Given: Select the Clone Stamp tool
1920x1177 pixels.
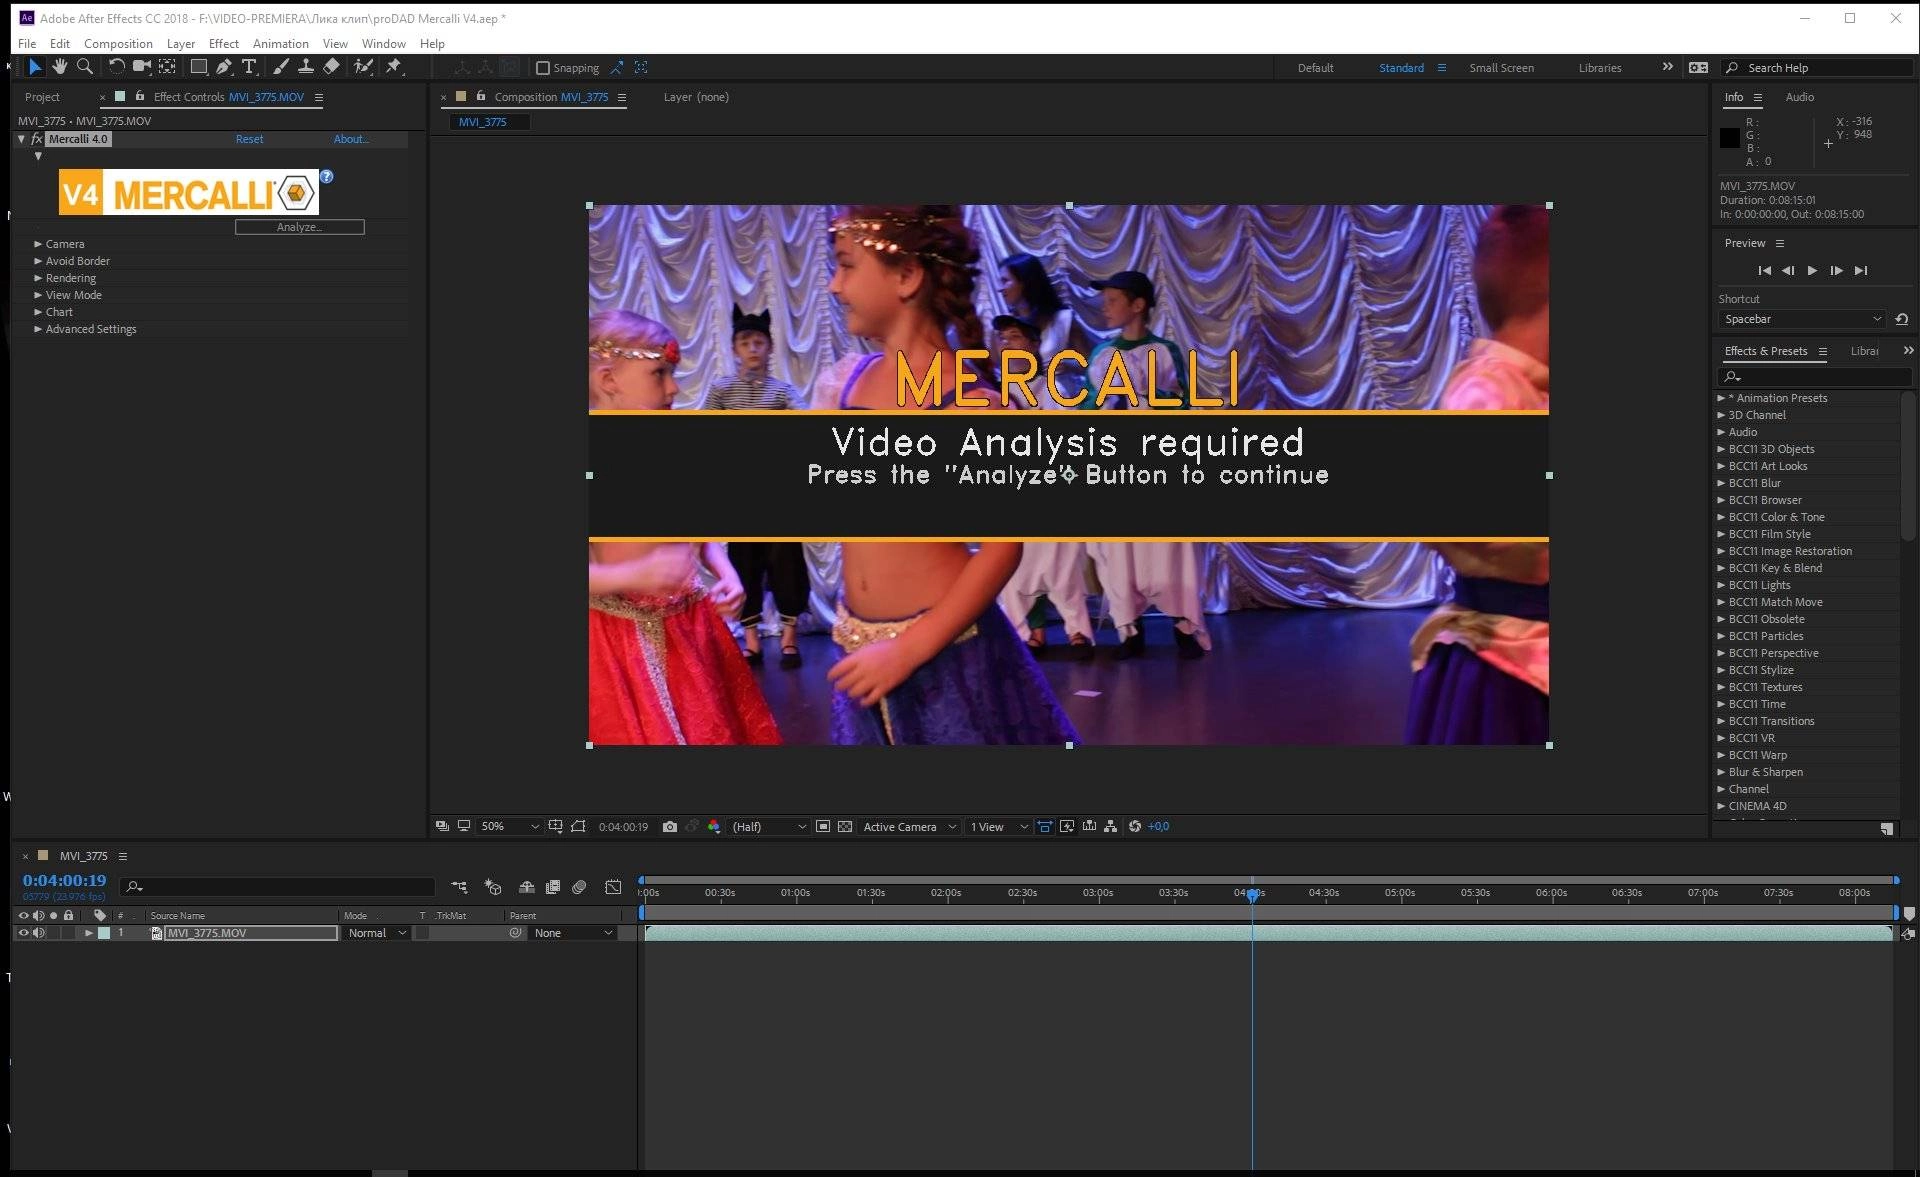Looking at the screenshot, I should 306,67.
